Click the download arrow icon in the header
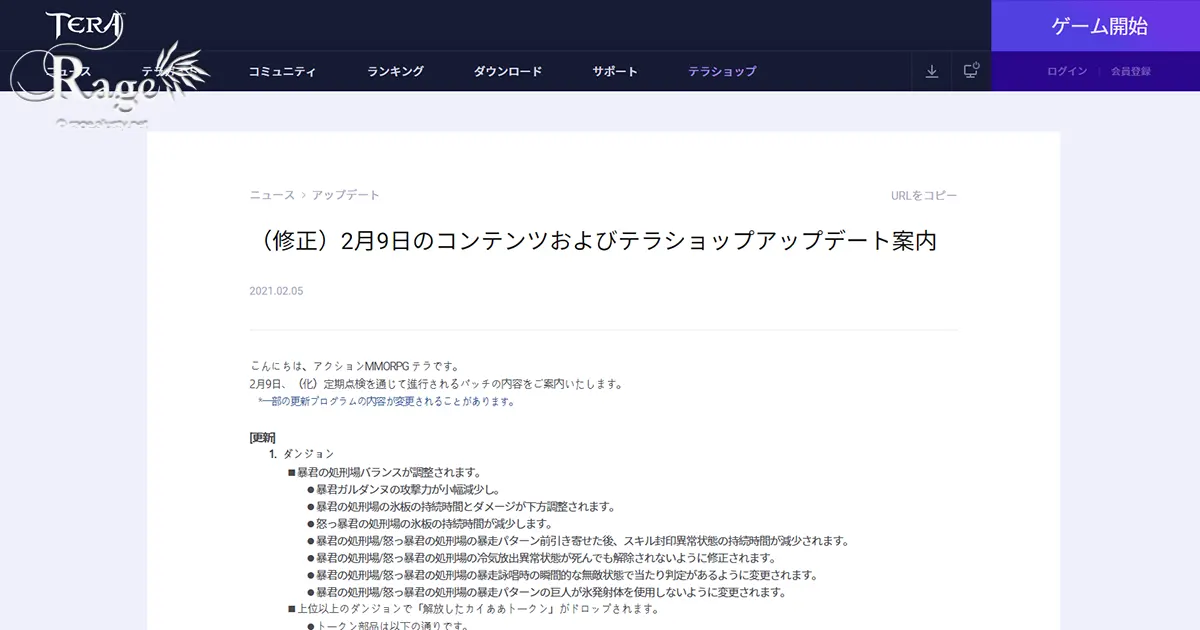The image size is (1200, 630). (932, 71)
